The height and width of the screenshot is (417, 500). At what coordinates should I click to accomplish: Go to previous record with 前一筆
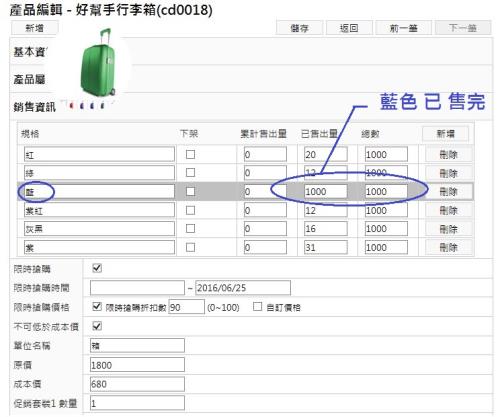pyautogui.click(x=403, y=28)
